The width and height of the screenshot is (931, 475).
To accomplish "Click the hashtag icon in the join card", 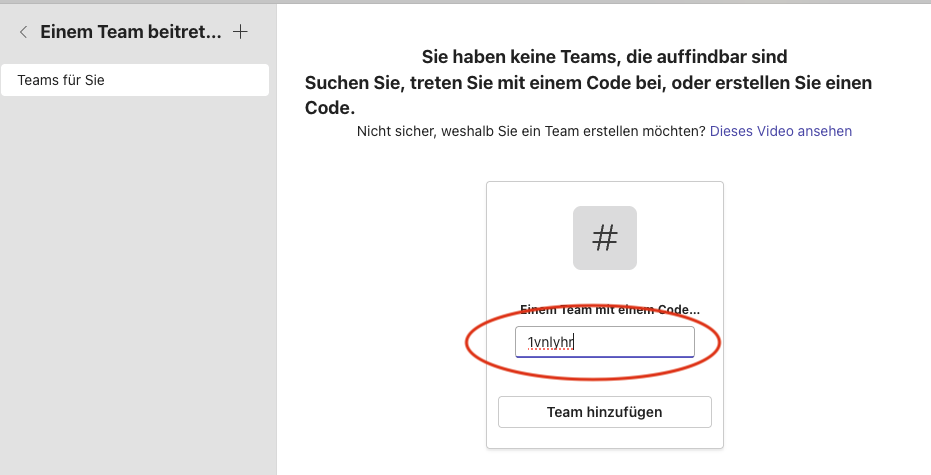I will pos(604,238).
